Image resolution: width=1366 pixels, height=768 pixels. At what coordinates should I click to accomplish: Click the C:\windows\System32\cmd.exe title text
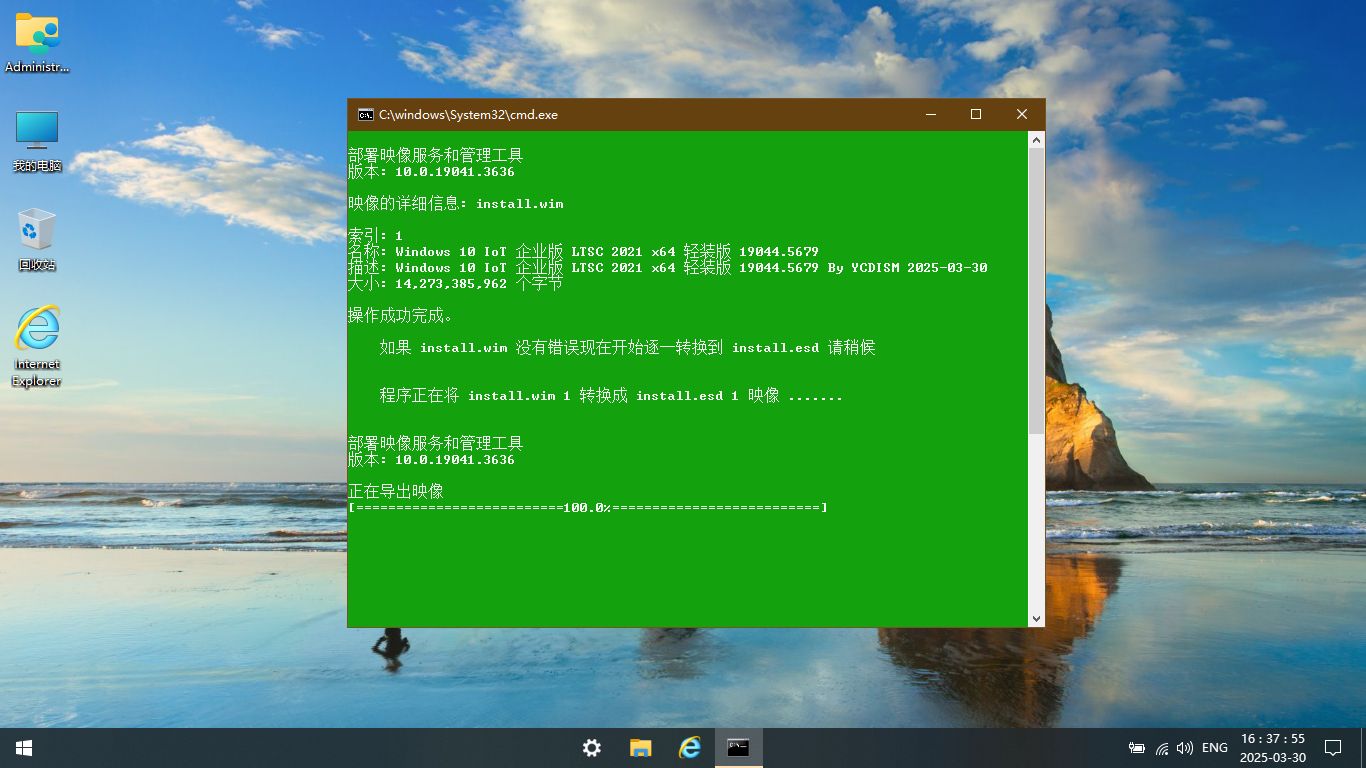point(468,115)
